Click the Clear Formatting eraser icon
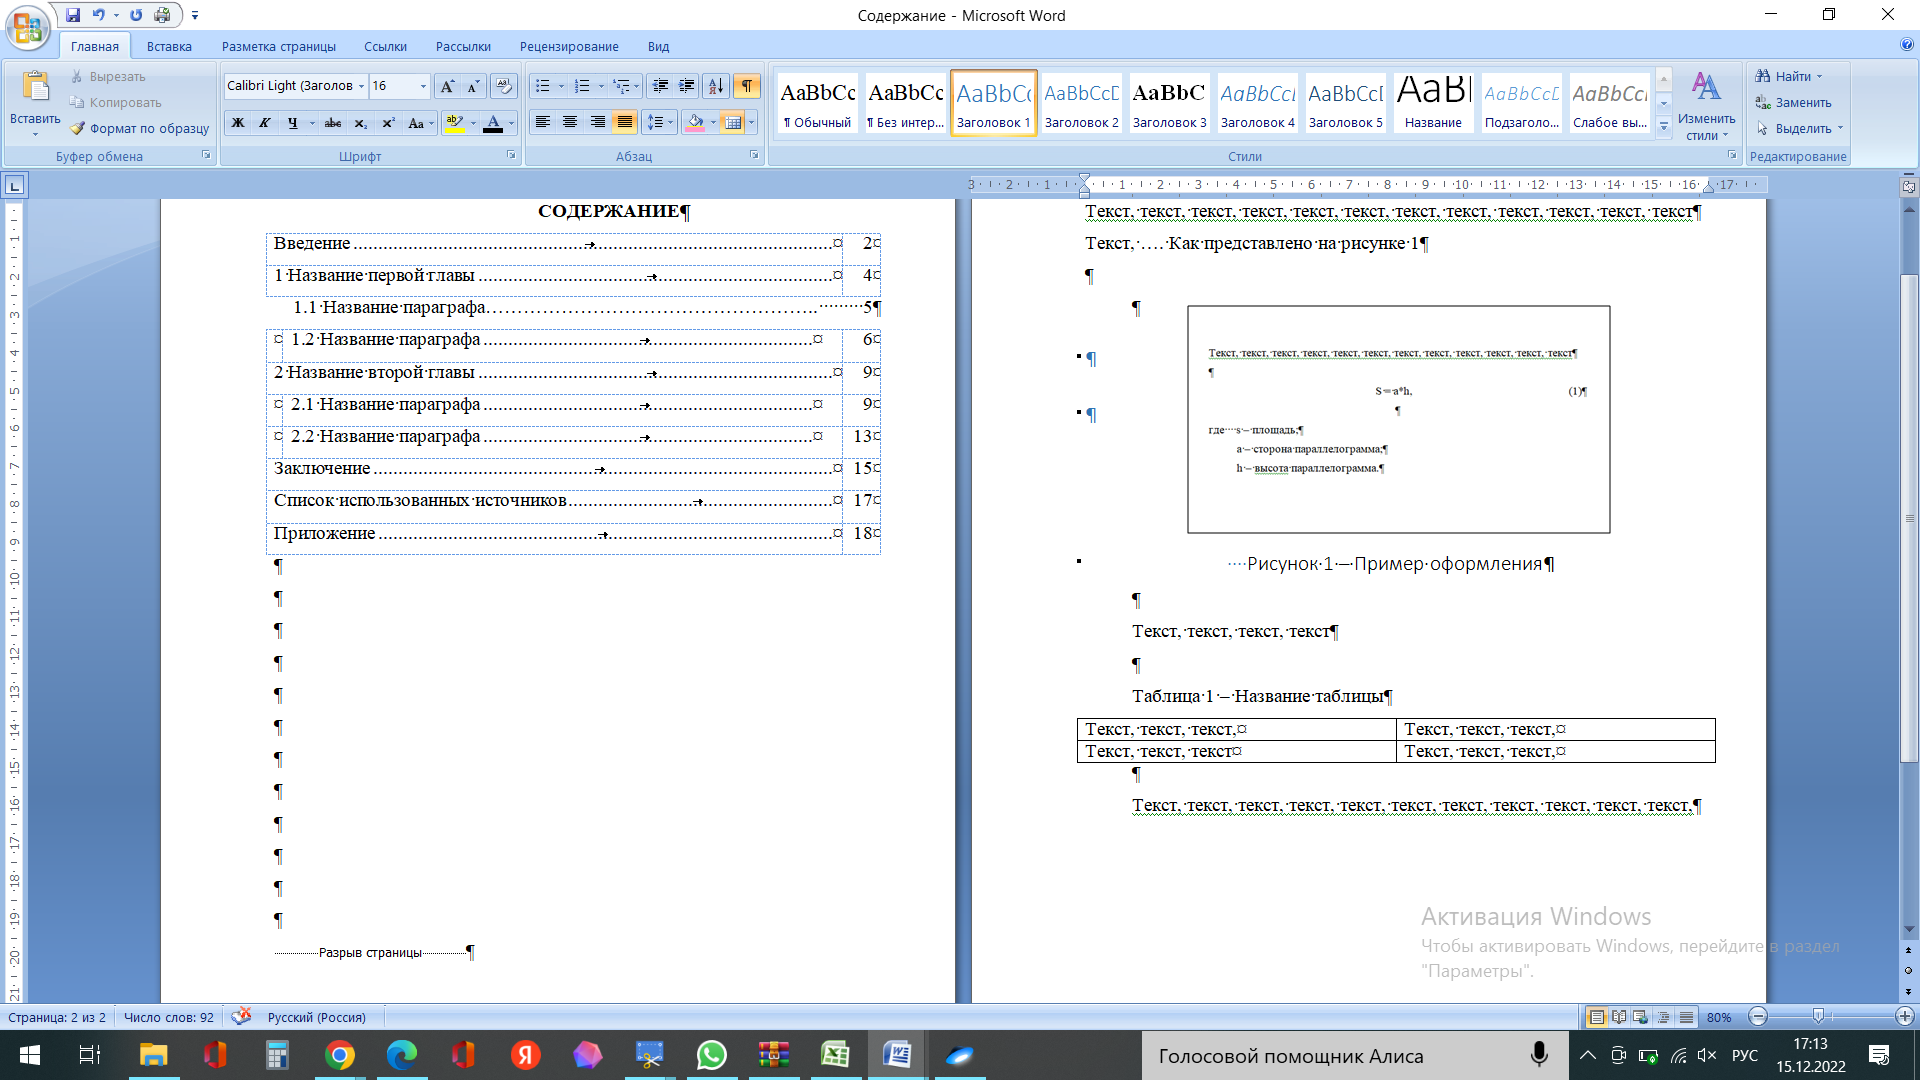1920x1080 pixels. (504, 86)
